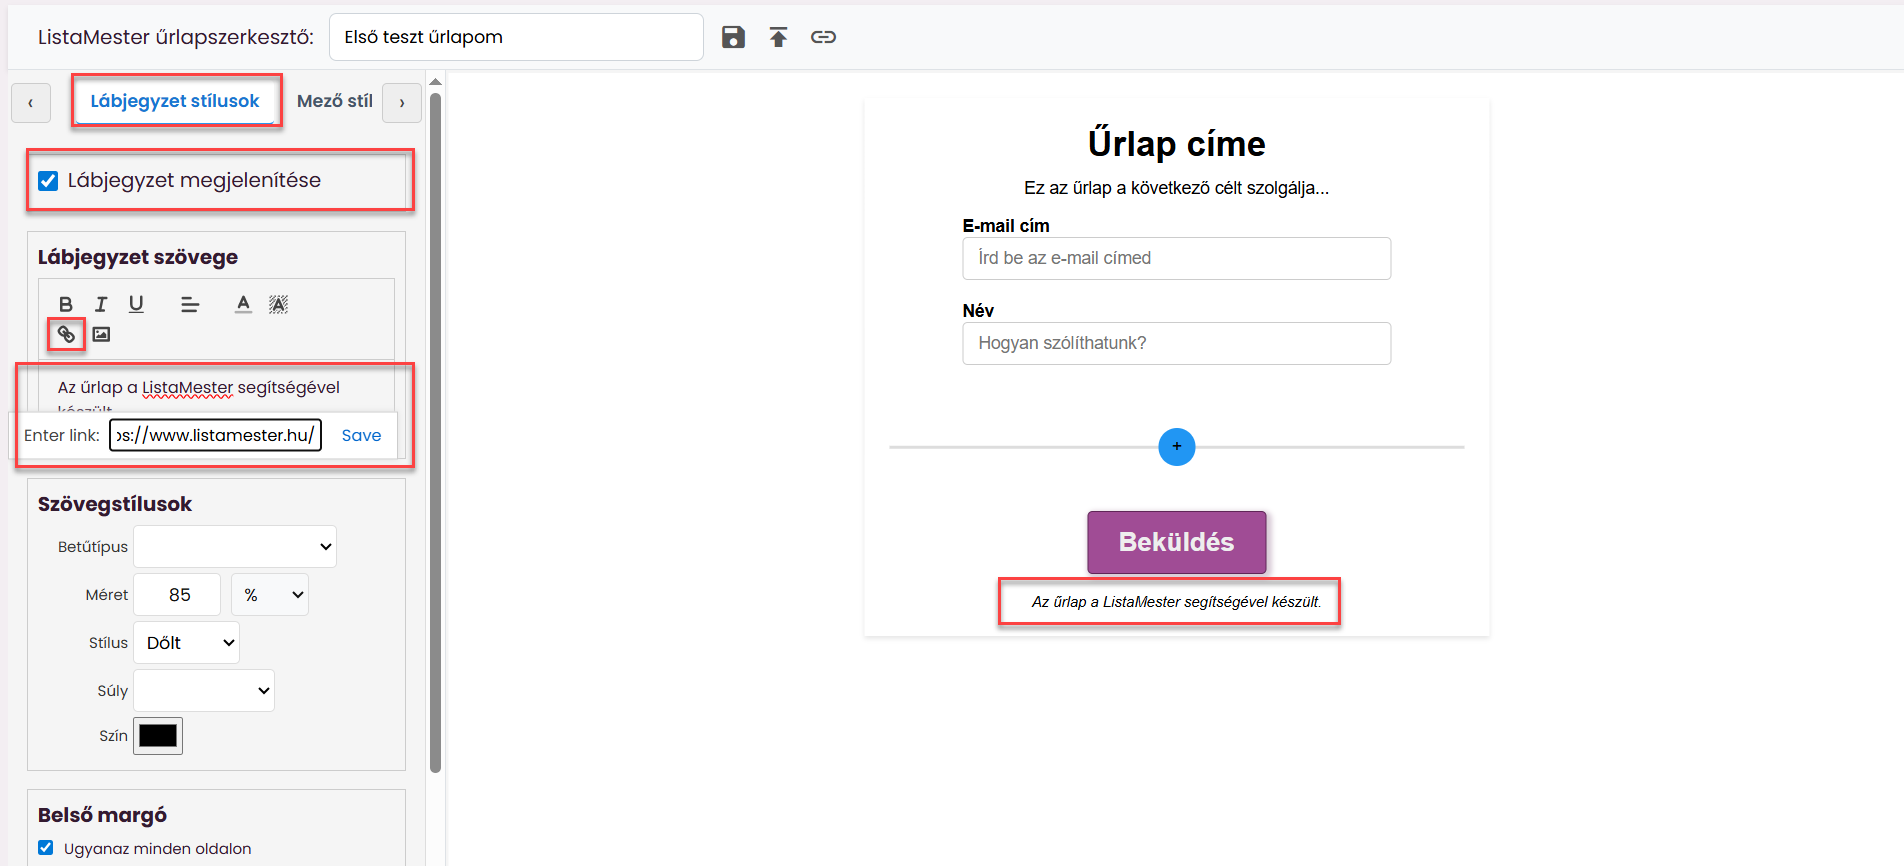Click the Név field label in preview

tap(978, 311)
